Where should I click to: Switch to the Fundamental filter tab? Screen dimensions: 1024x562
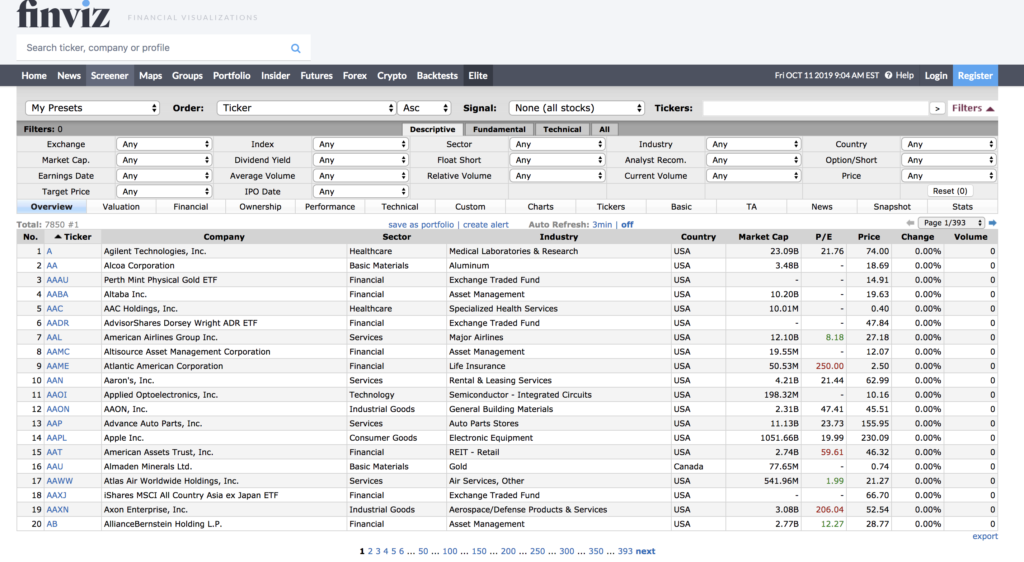tap(499, 129)
